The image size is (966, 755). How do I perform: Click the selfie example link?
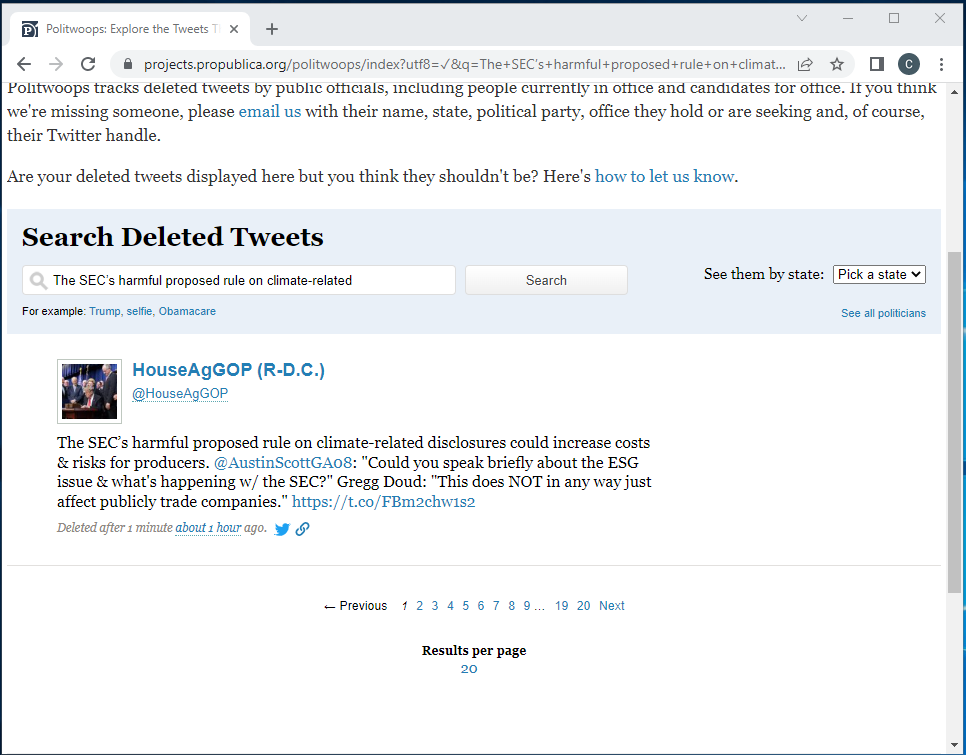point(139,312)
